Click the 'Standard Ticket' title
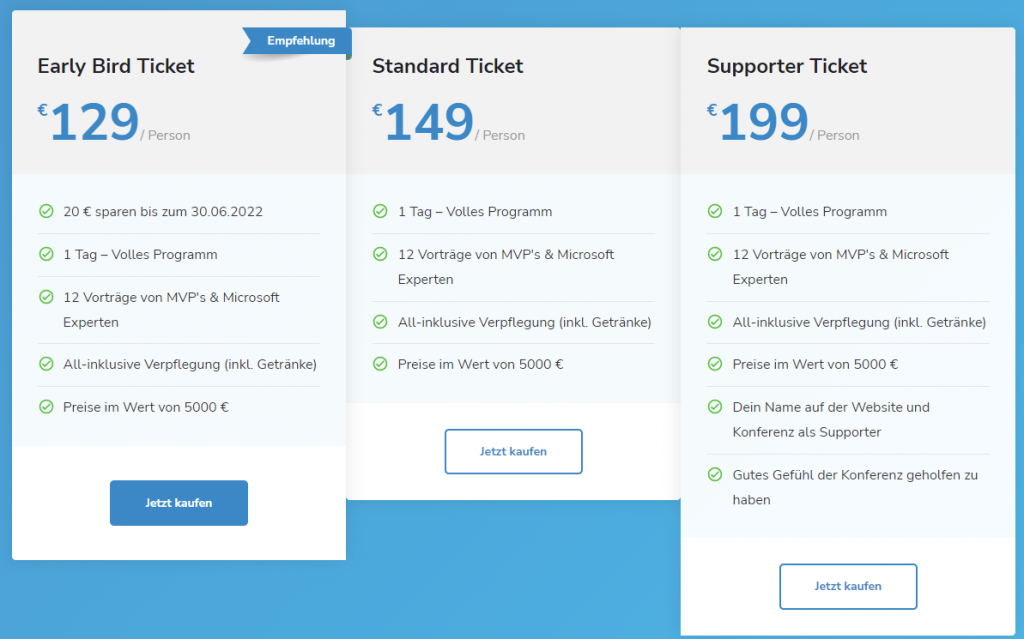The width and height of the screenshot is (1024, 639). [x=447, y=66]
